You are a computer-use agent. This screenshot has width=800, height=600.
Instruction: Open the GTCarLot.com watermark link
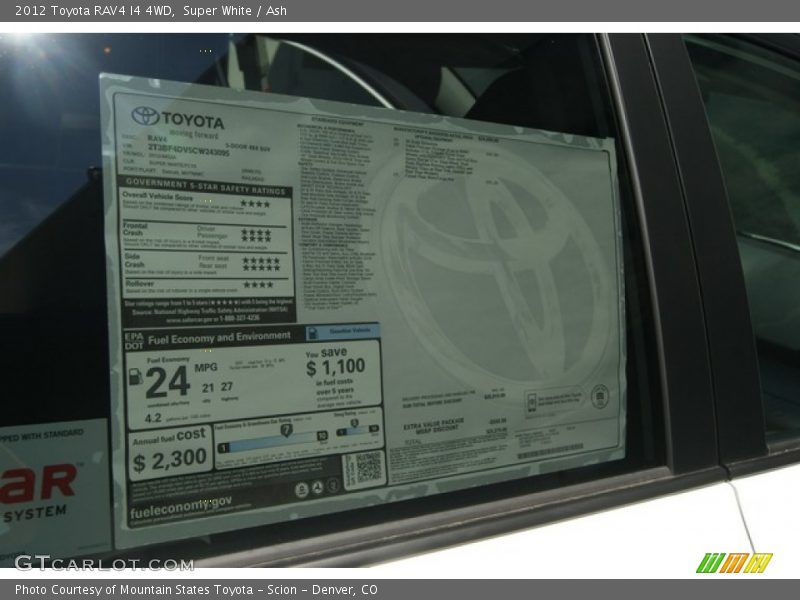click(103, 563)
